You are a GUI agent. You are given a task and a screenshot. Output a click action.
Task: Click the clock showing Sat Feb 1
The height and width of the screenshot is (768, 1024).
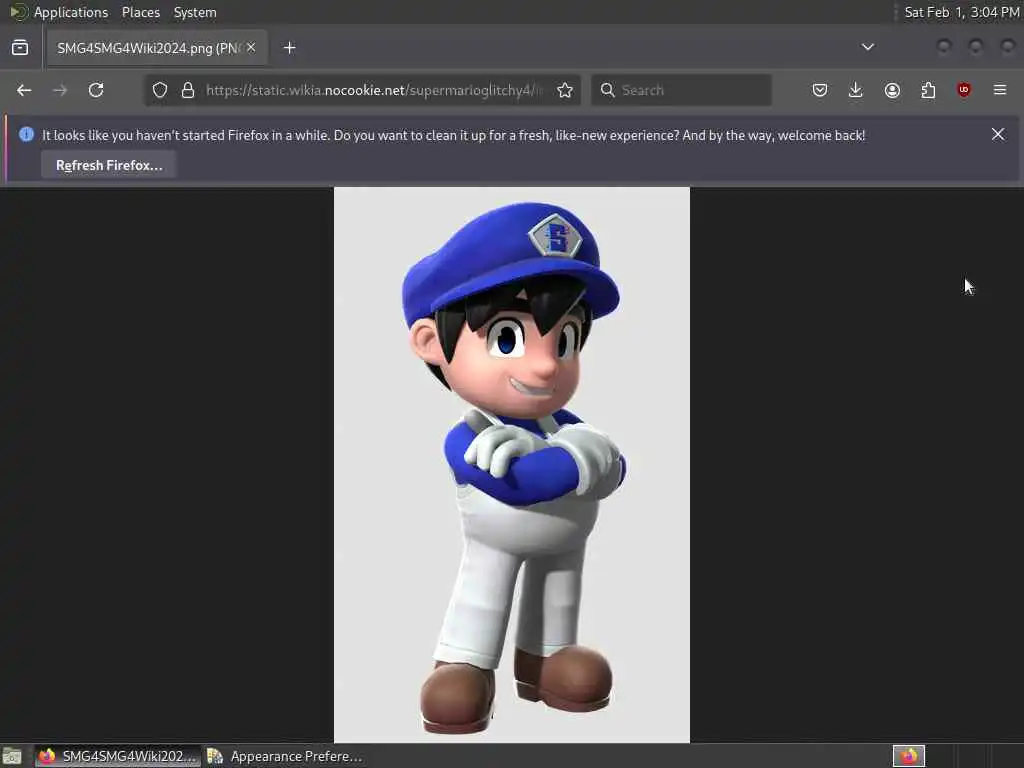961,12
